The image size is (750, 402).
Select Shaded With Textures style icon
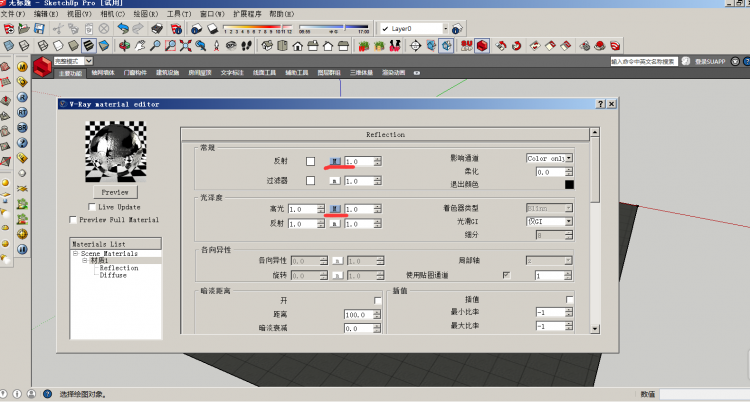[x=88, y=45]
